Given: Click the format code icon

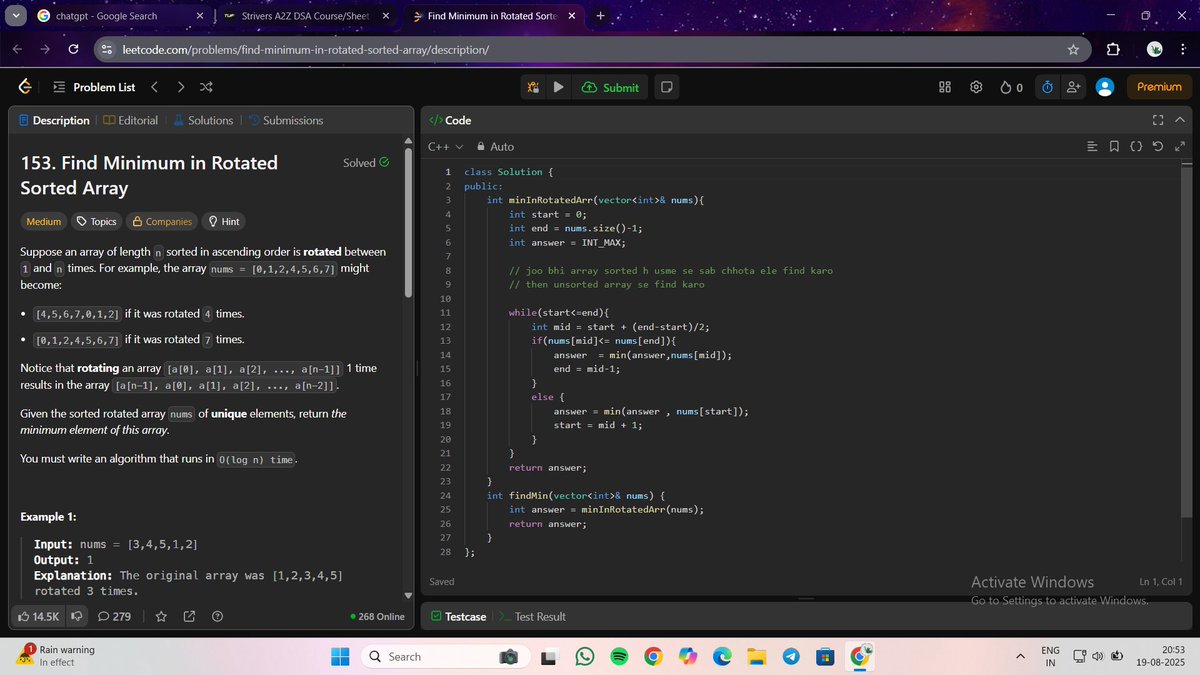Looking at the screenshot, I should pos(1092,147).
